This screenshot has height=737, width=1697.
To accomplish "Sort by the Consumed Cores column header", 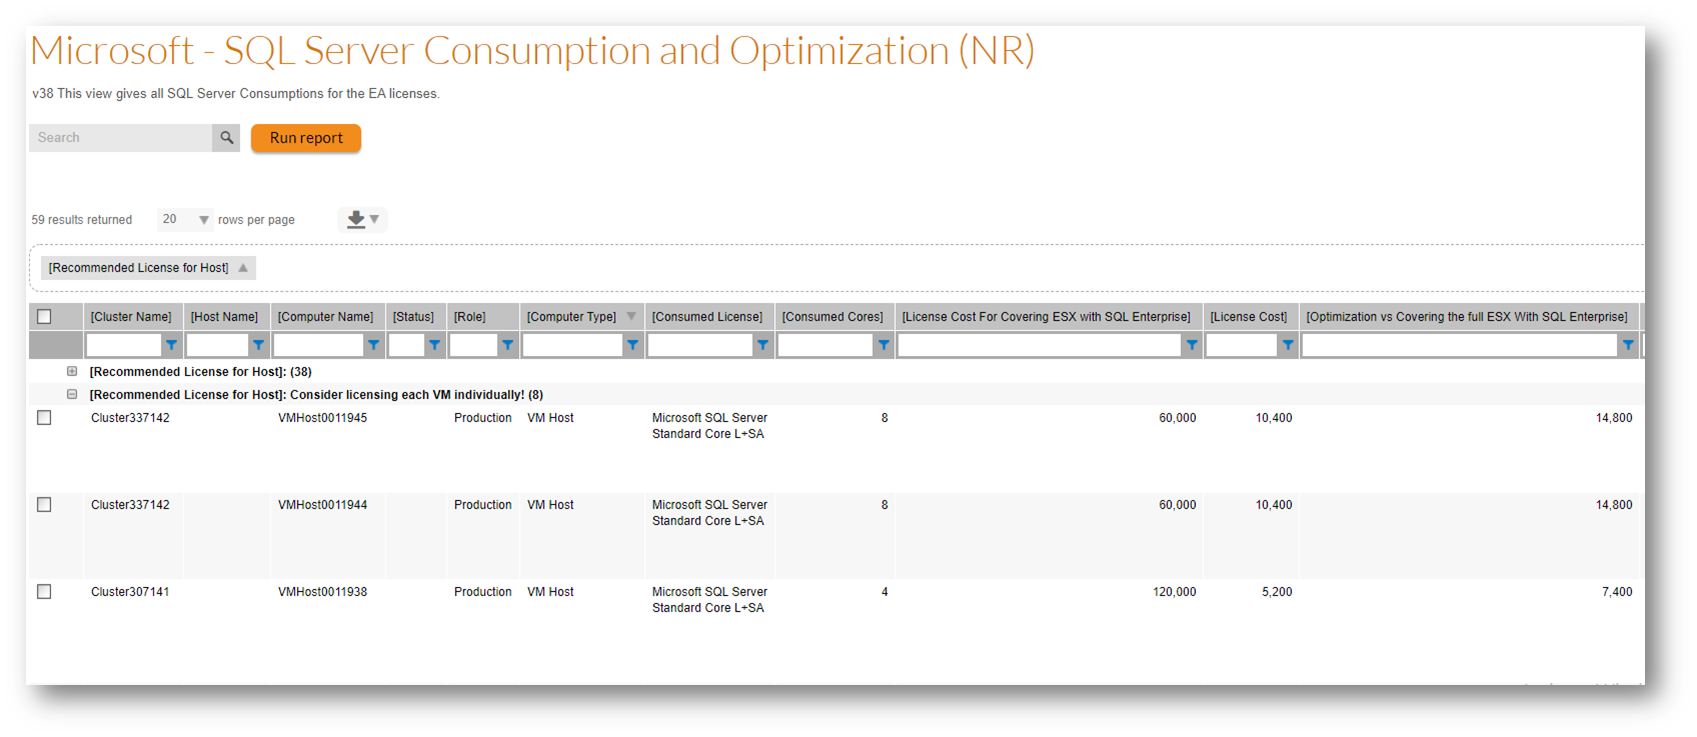I will [x=832, y=317].
